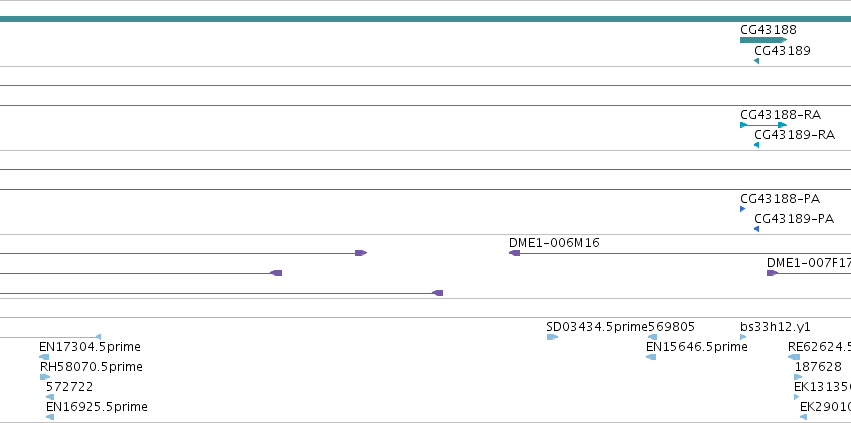Click the EN17304.5prime EST label
This screenshot has width=851, height=423.
(90, 347)
